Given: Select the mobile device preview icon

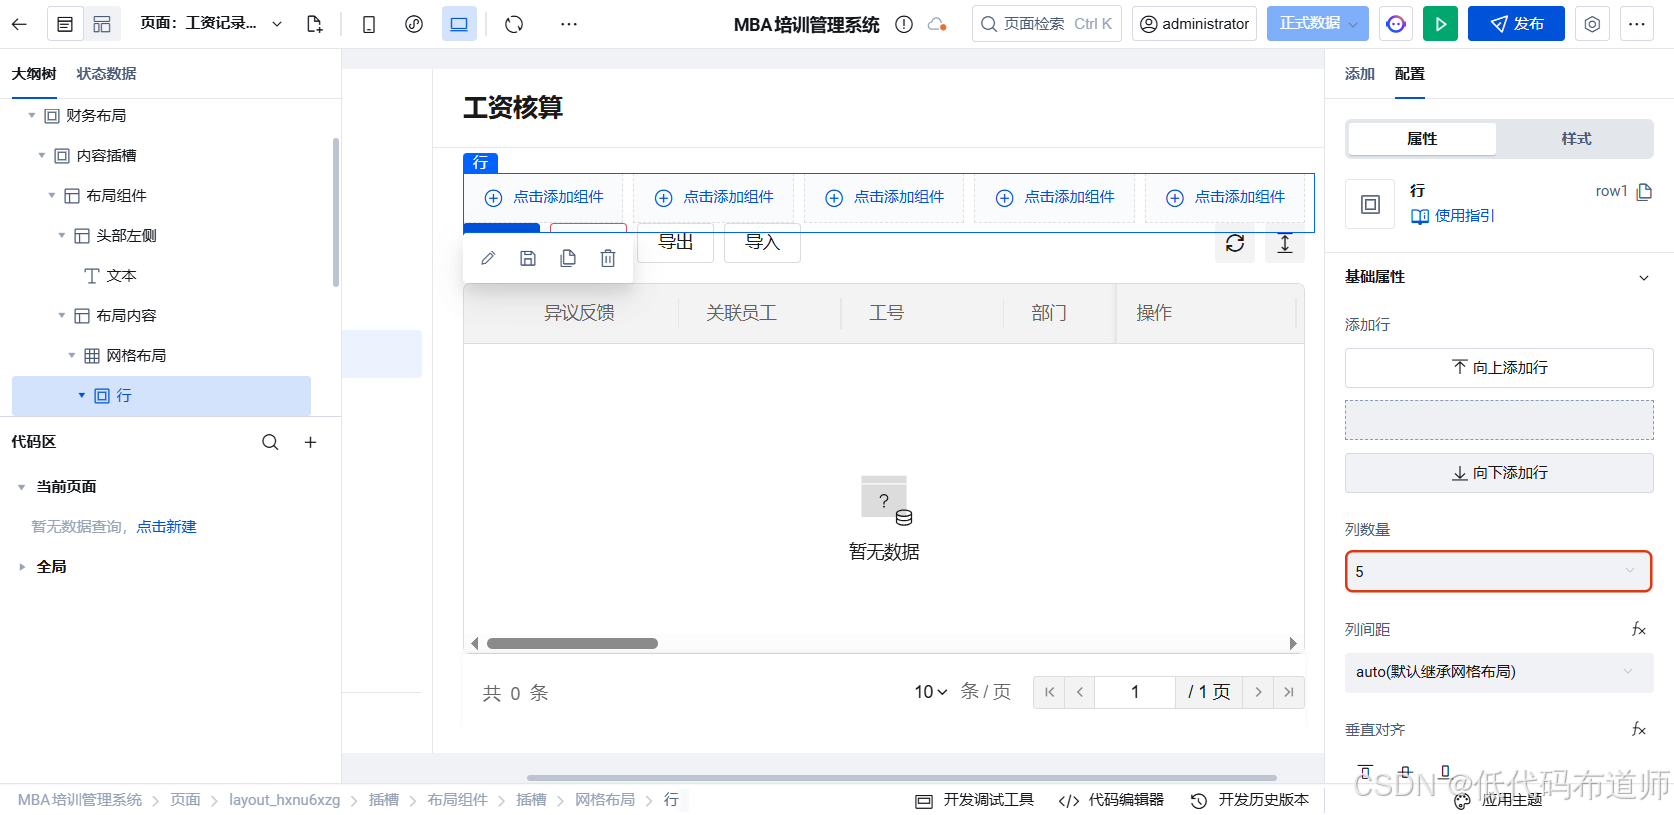Looking at the screenshot, I should click(x=368, y=24).
